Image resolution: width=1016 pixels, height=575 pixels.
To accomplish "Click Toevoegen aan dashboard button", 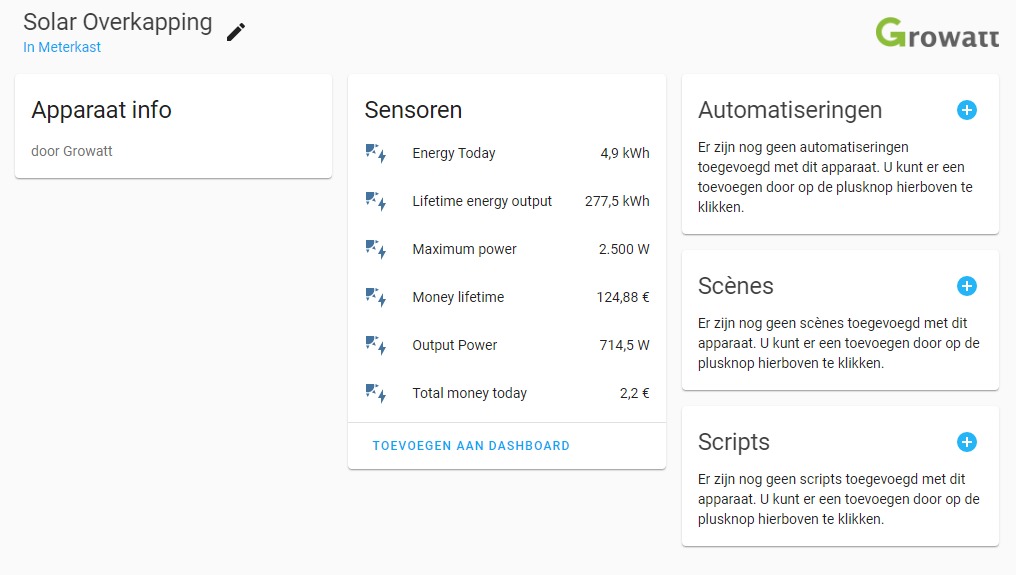I will coord(471,446).
